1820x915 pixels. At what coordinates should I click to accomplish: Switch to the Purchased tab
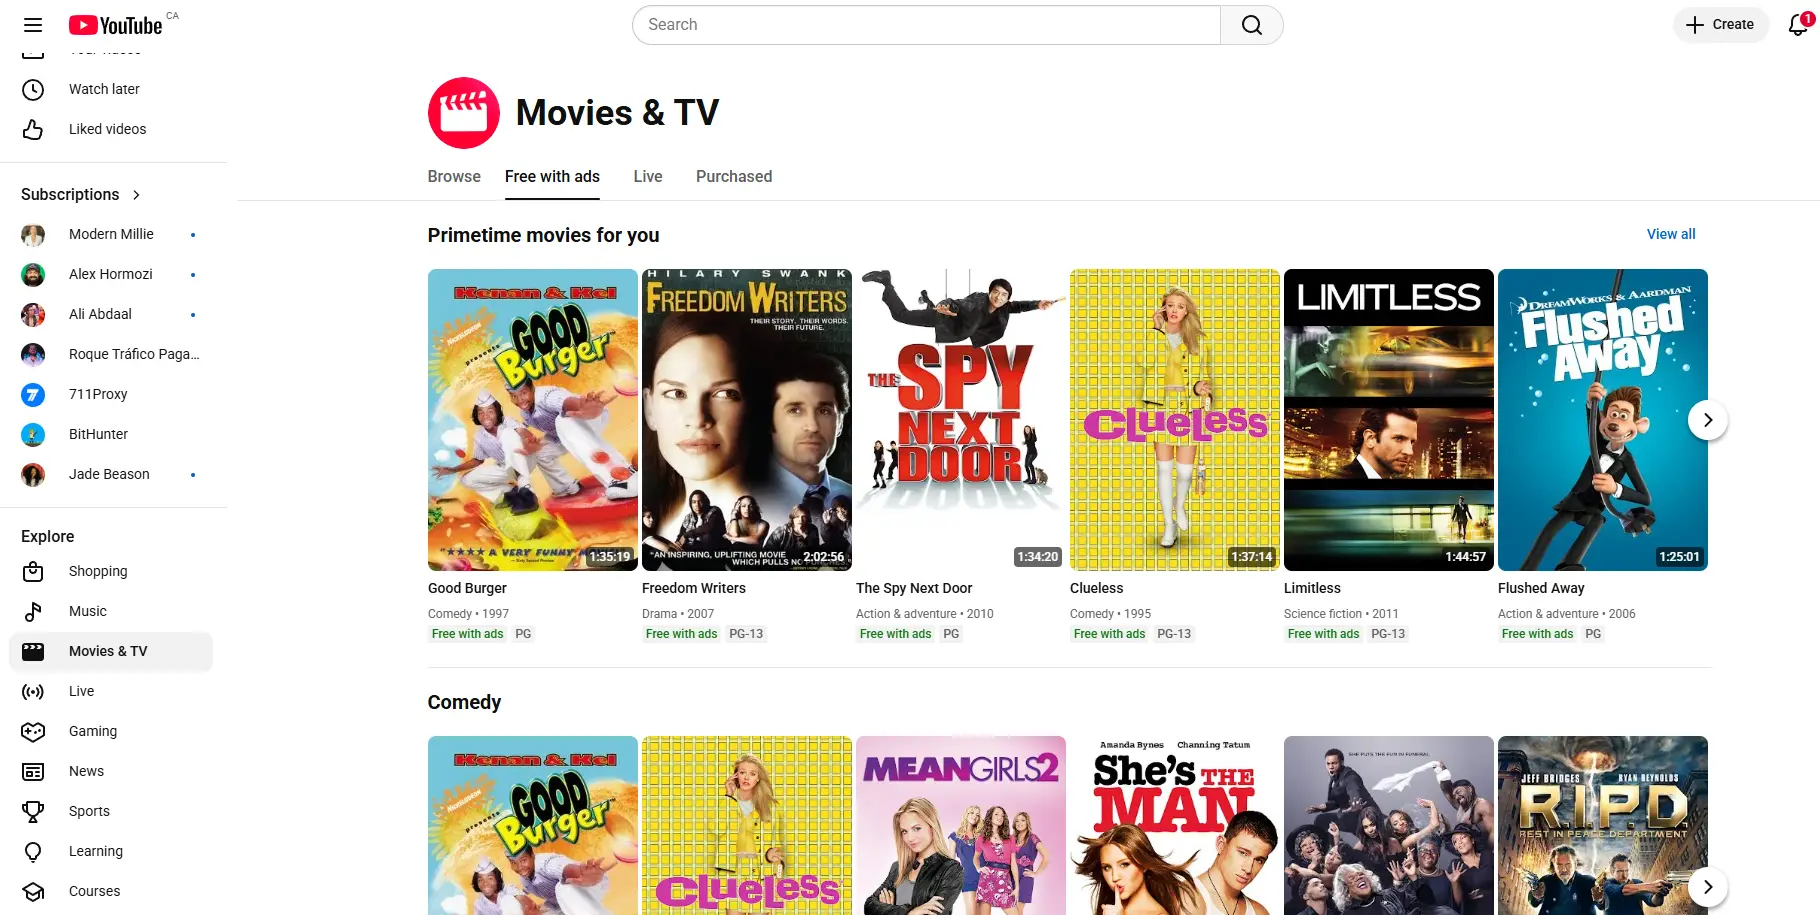[x=733, y=177]
